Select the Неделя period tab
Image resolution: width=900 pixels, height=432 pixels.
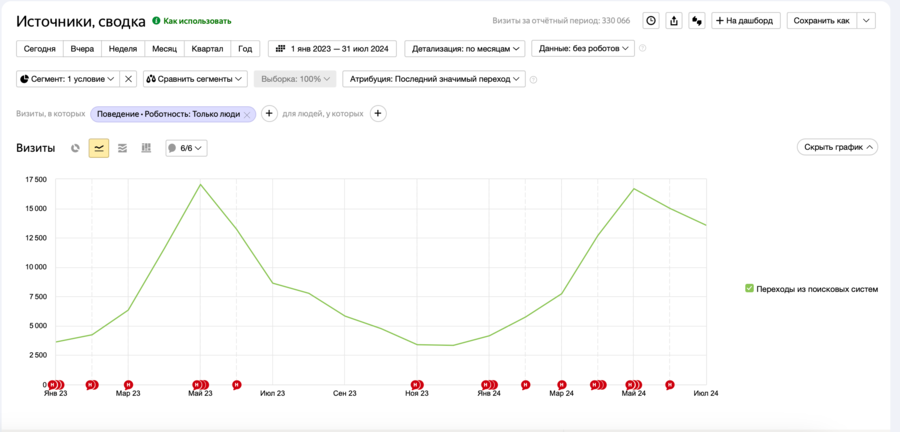pyautogui.click(x=123, y=49)
